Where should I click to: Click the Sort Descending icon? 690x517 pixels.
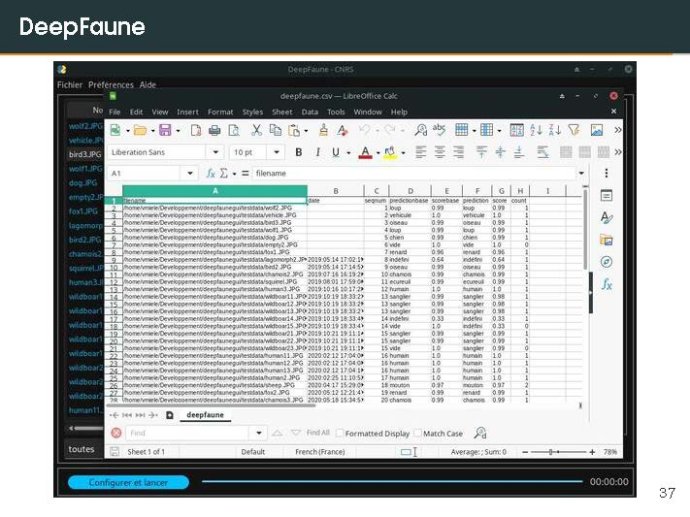coord(554,130)
